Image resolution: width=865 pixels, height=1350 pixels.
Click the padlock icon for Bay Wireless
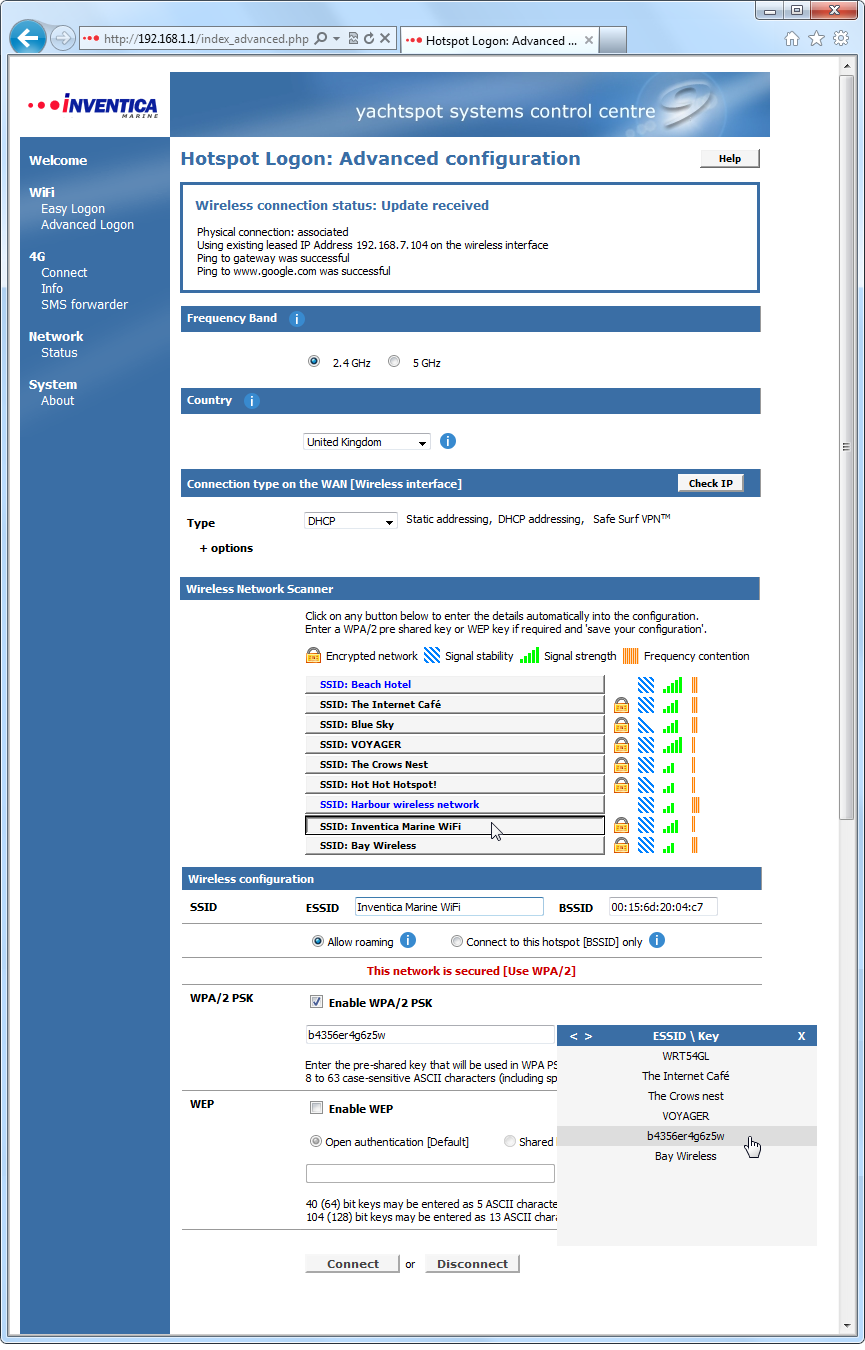coord(621,846)
